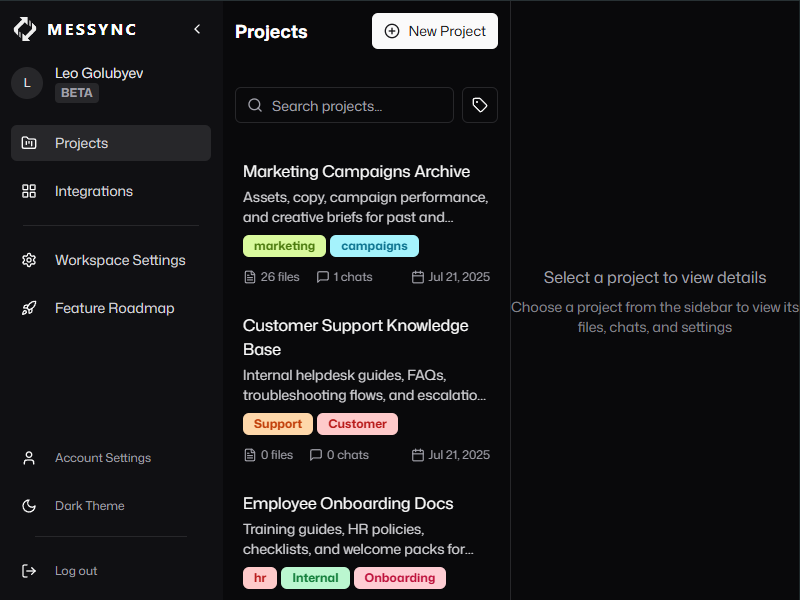Open Feature Roadmap in the sidebar
The height and width of the screenshot is (600, 800).
click(x=114, y=308)
